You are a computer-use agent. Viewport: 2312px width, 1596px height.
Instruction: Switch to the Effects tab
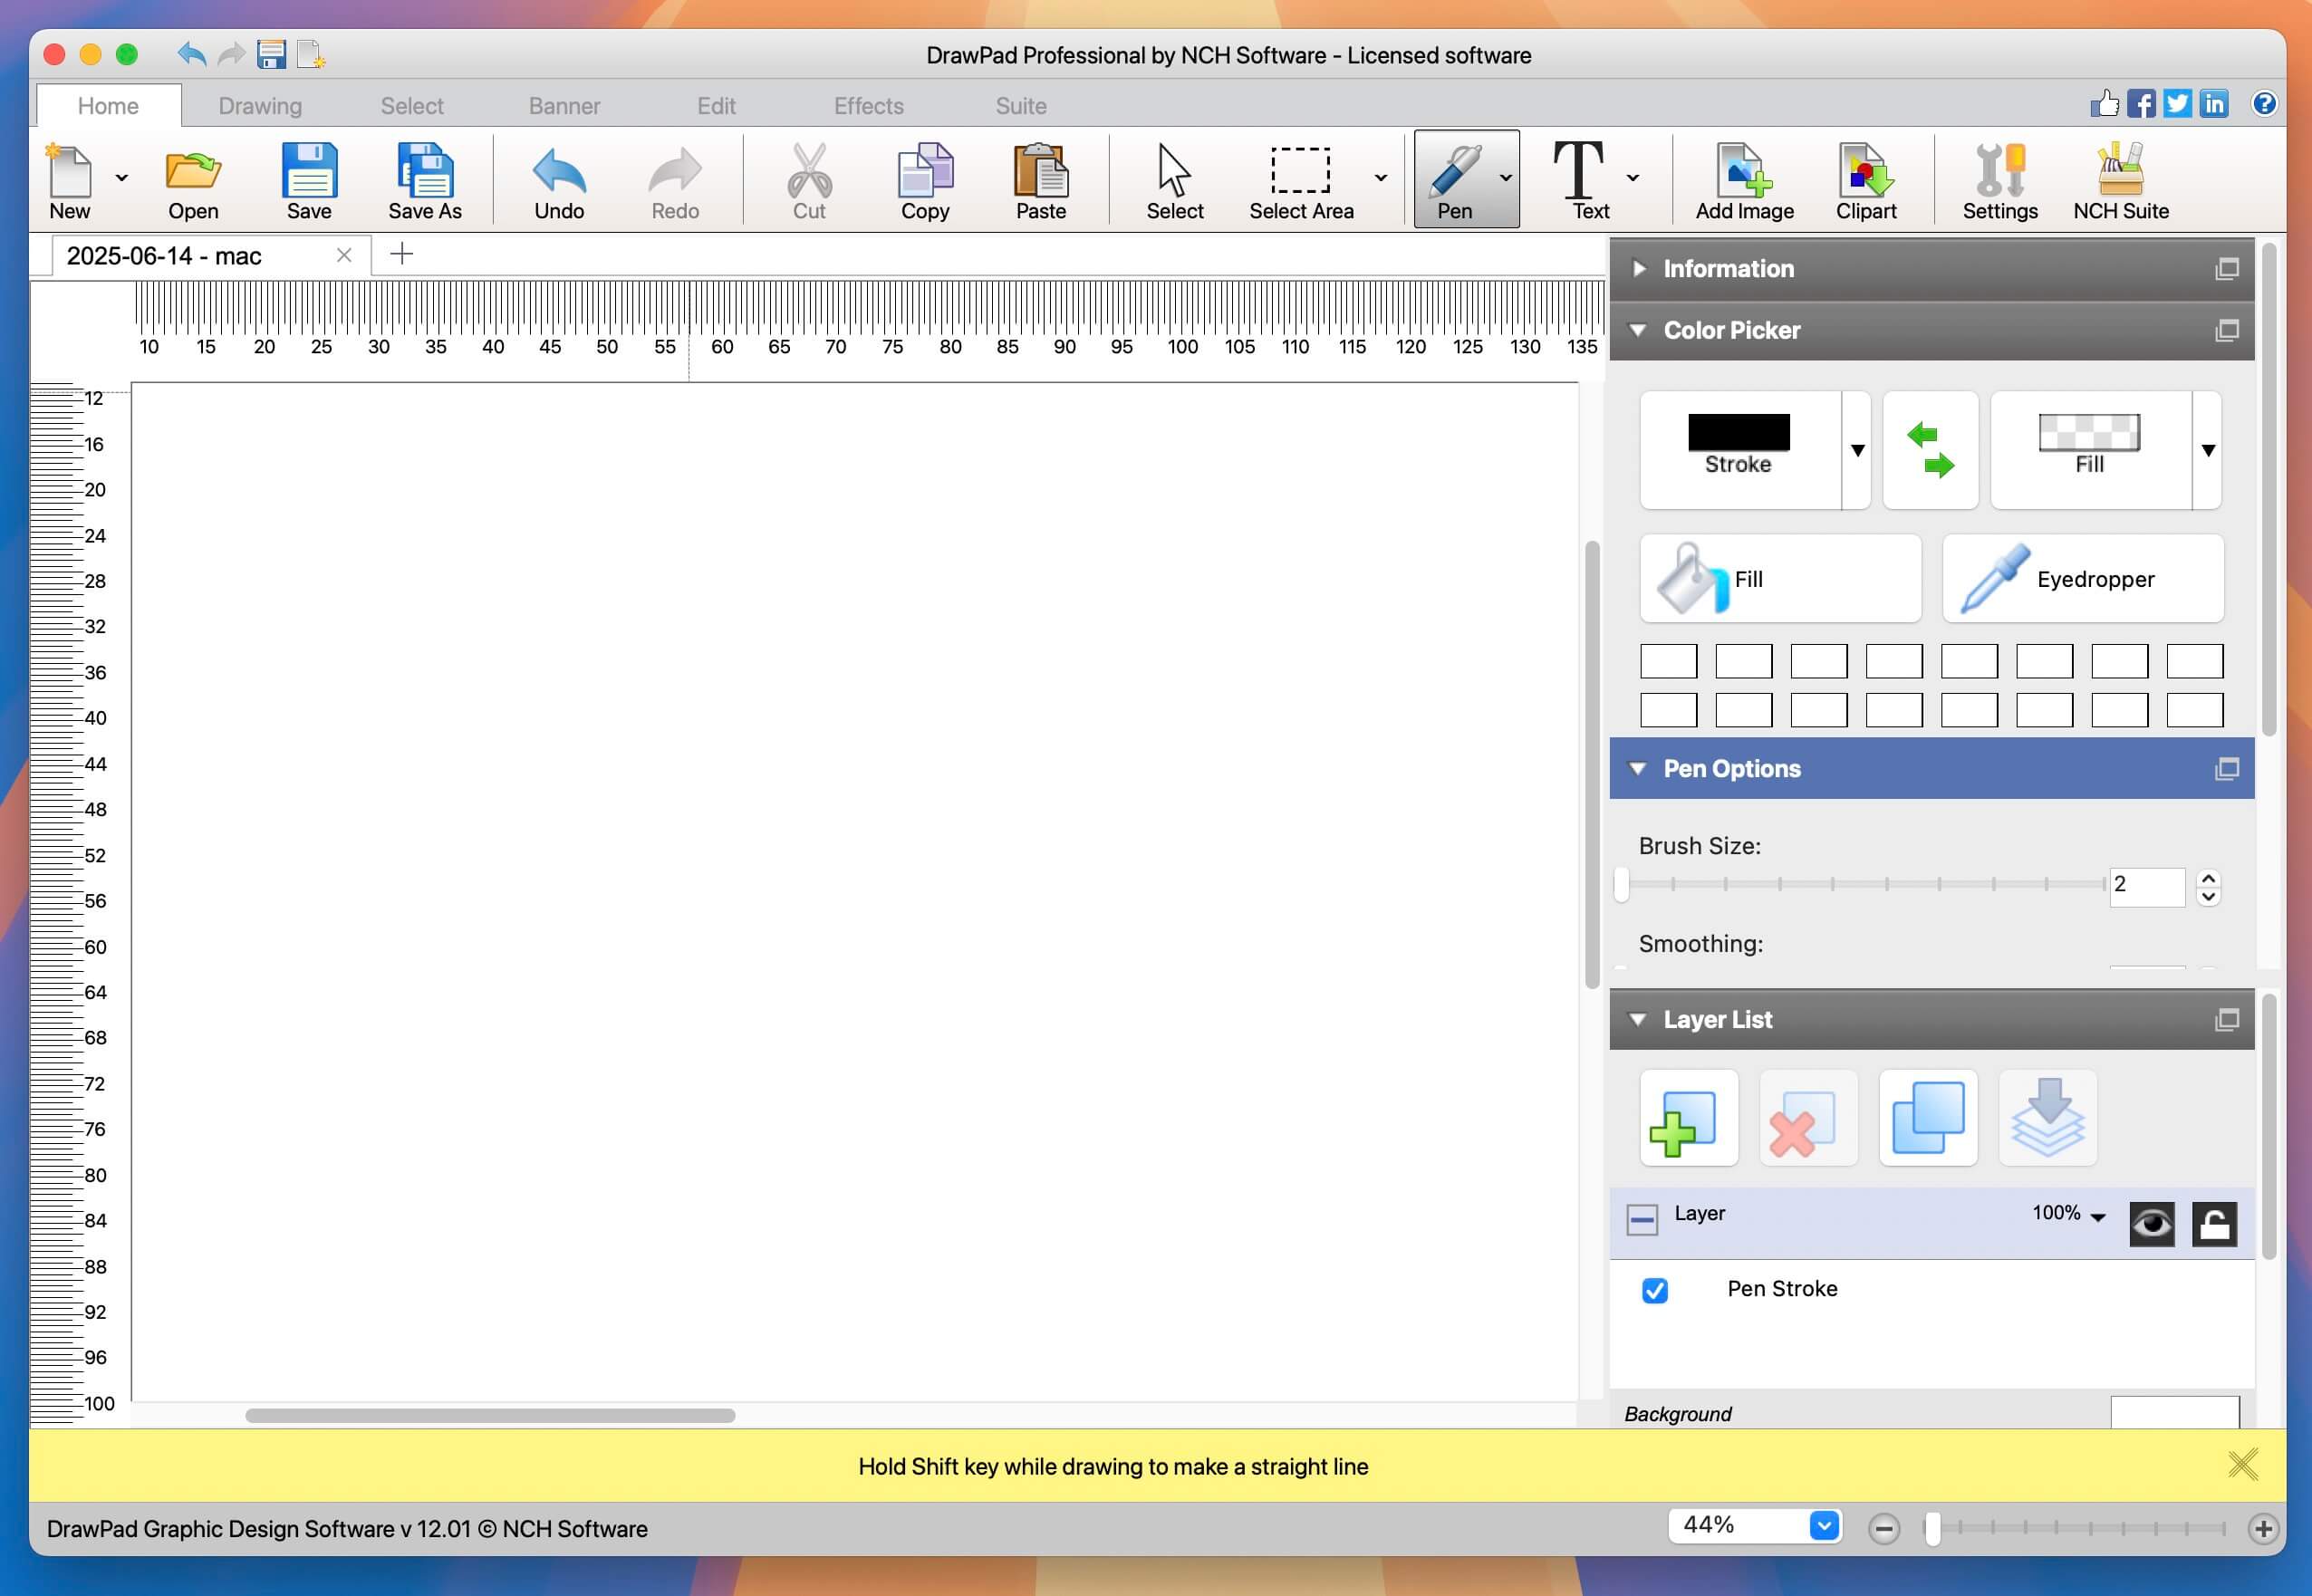tap(868, 106)
